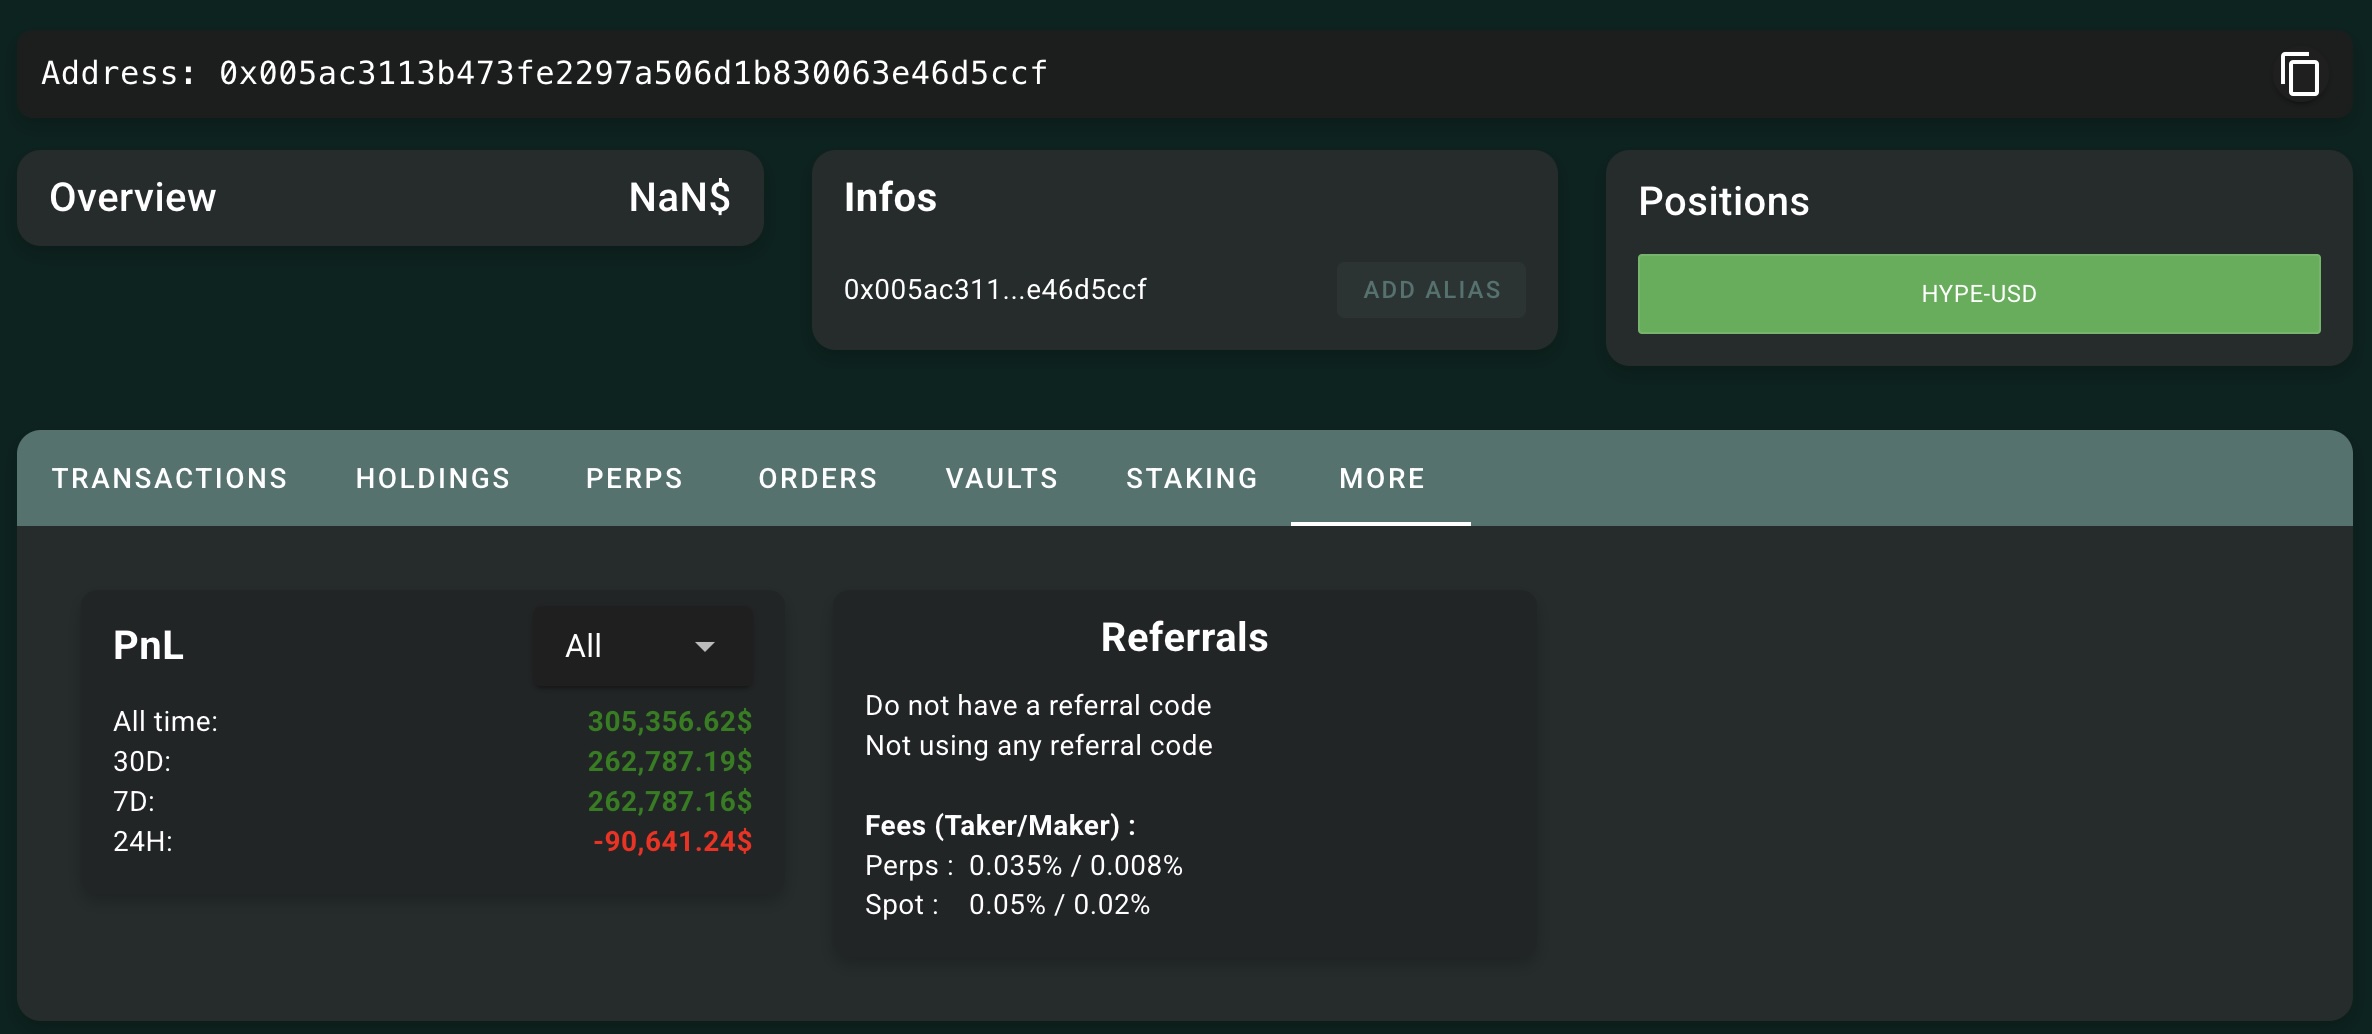Click the 24H PnL value -90,641.24$
Viewport: 2372px width, 1034px height.
click(x=672, y=842)
